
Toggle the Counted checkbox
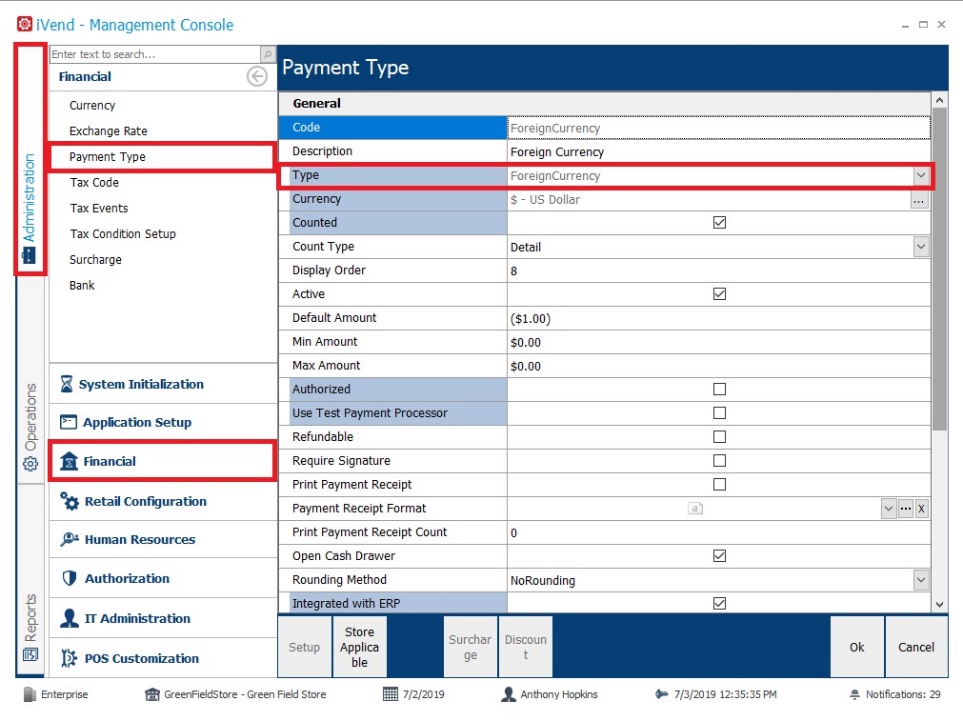(x=720, y=222)
